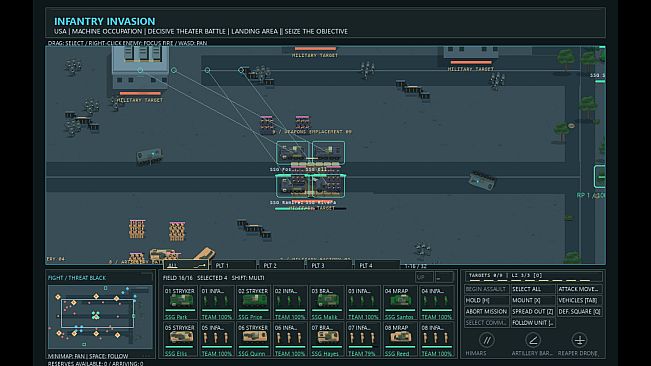This screenshot has height=366, width=651.
Task: Switch to the PLT 1 tab
Action: [x=233, y=265]
